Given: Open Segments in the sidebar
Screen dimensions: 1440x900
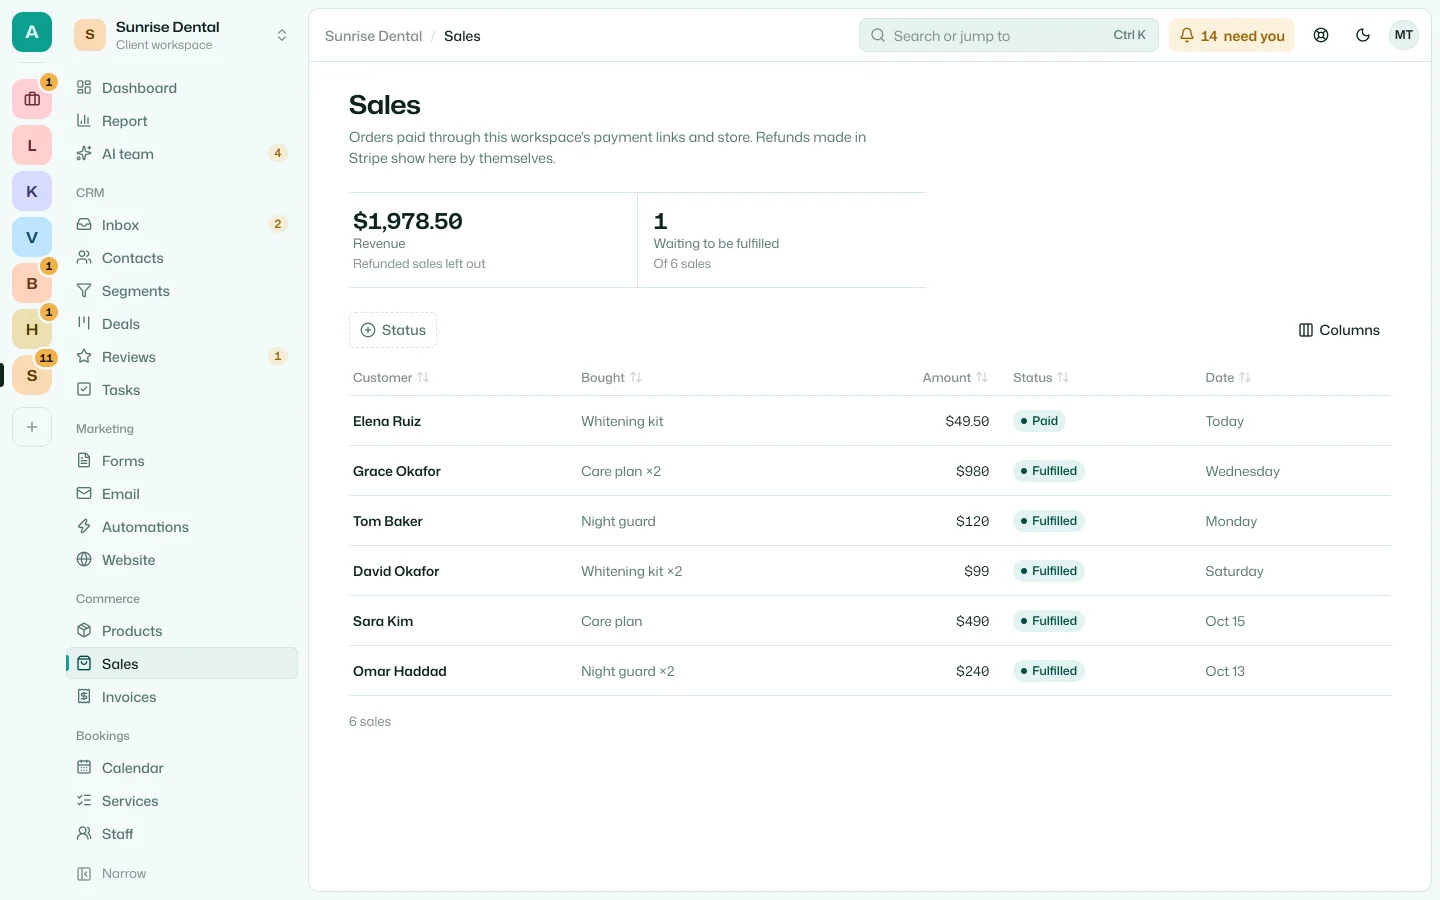Looking at the screenshot, I should 182,291.
